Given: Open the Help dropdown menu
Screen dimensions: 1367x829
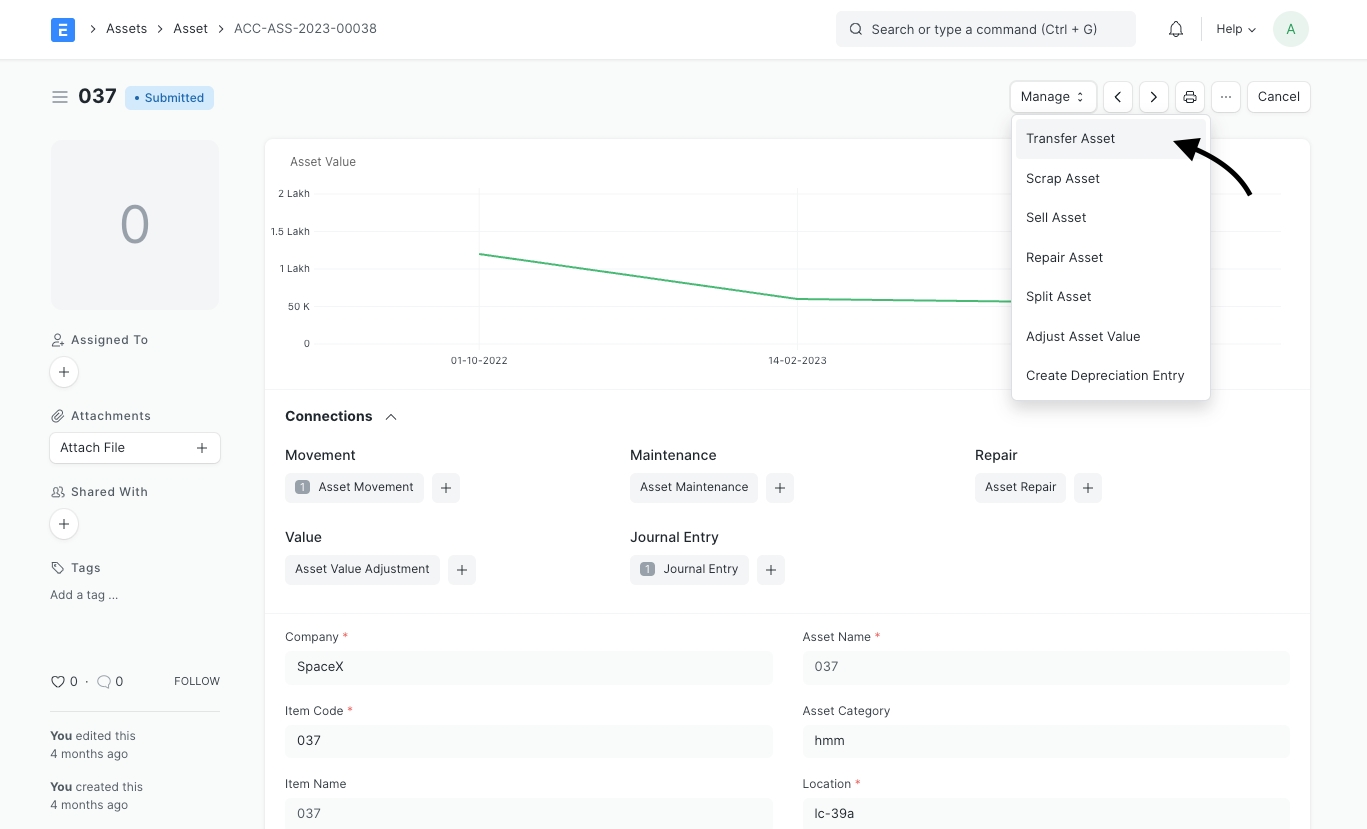Looking at the screenshot, I should [1235, 29].
